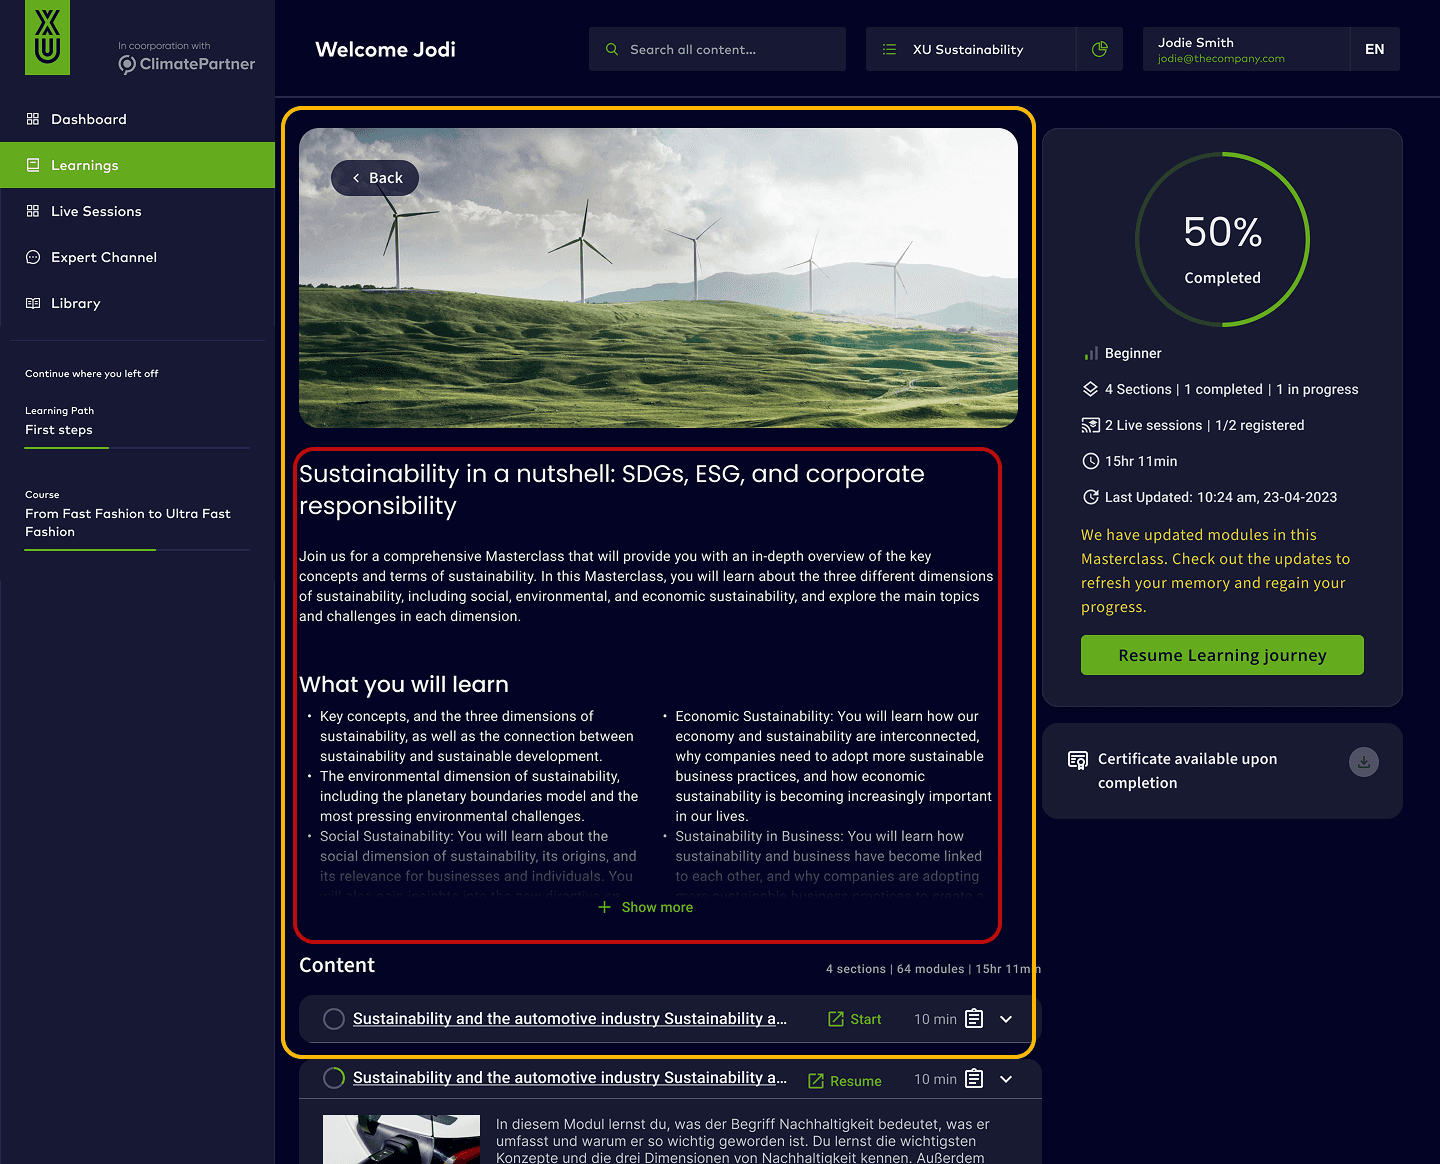Go Back from the course banner
1440x1164 pixels.
[x=375, y=178]
